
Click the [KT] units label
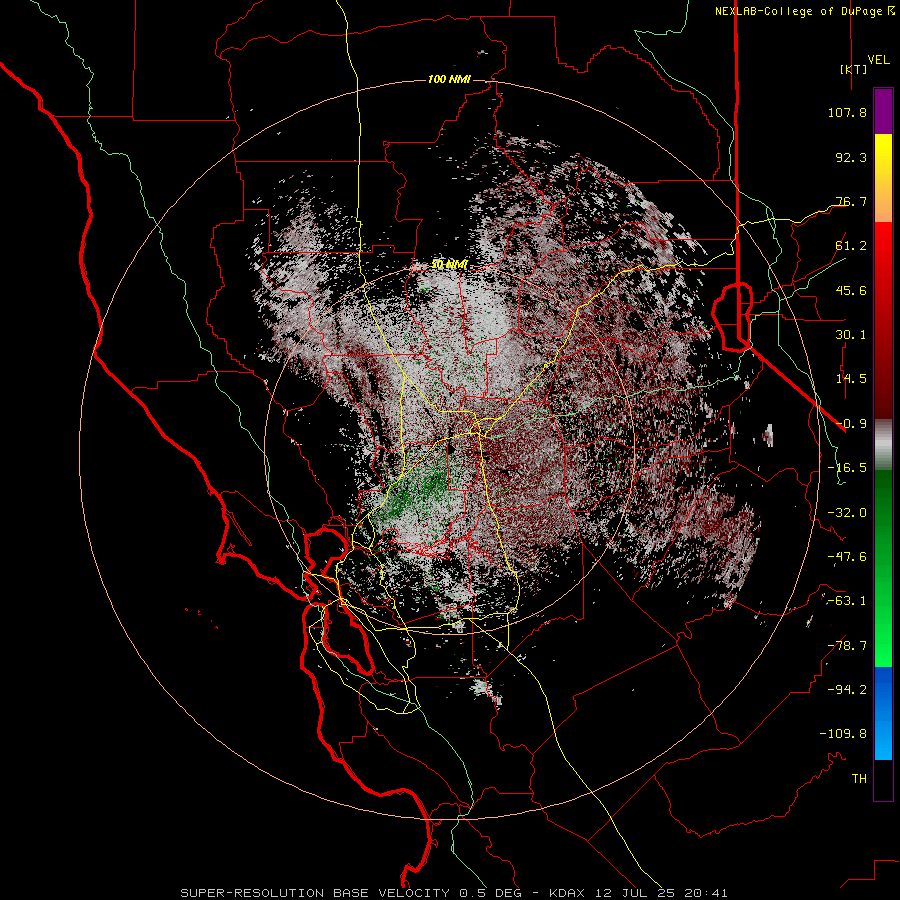[x=853, y=69]
